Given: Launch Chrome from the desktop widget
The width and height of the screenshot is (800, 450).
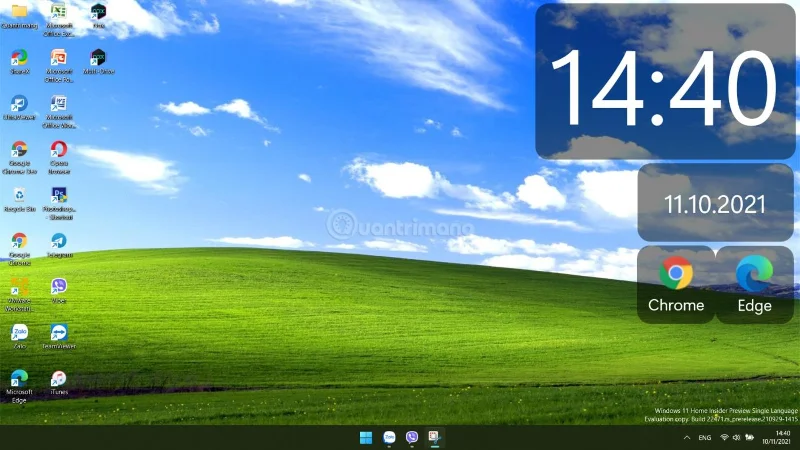Looking at the screenshot, I should click(x=676, y=285).
